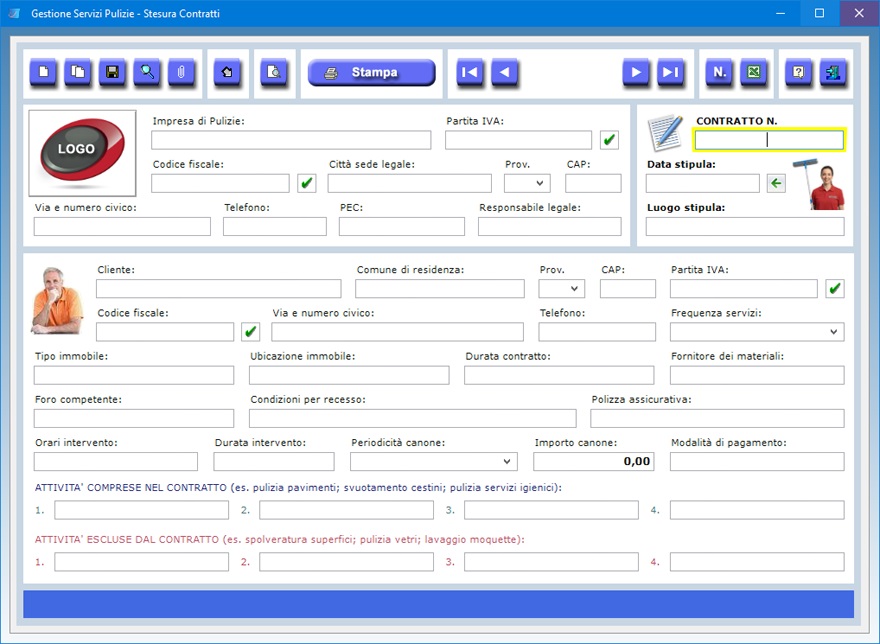Click green check next to company Partita IVA
Viewport: 880px width, 644px height.
pos(609,140)
